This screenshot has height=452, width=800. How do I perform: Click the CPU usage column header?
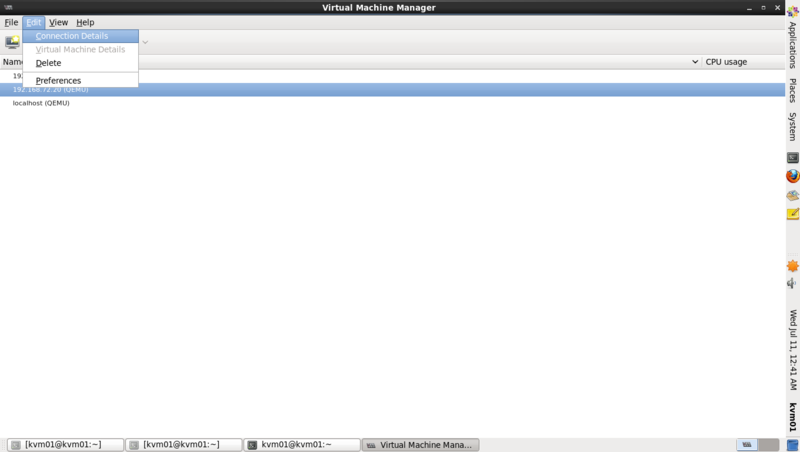coord(743,62)
